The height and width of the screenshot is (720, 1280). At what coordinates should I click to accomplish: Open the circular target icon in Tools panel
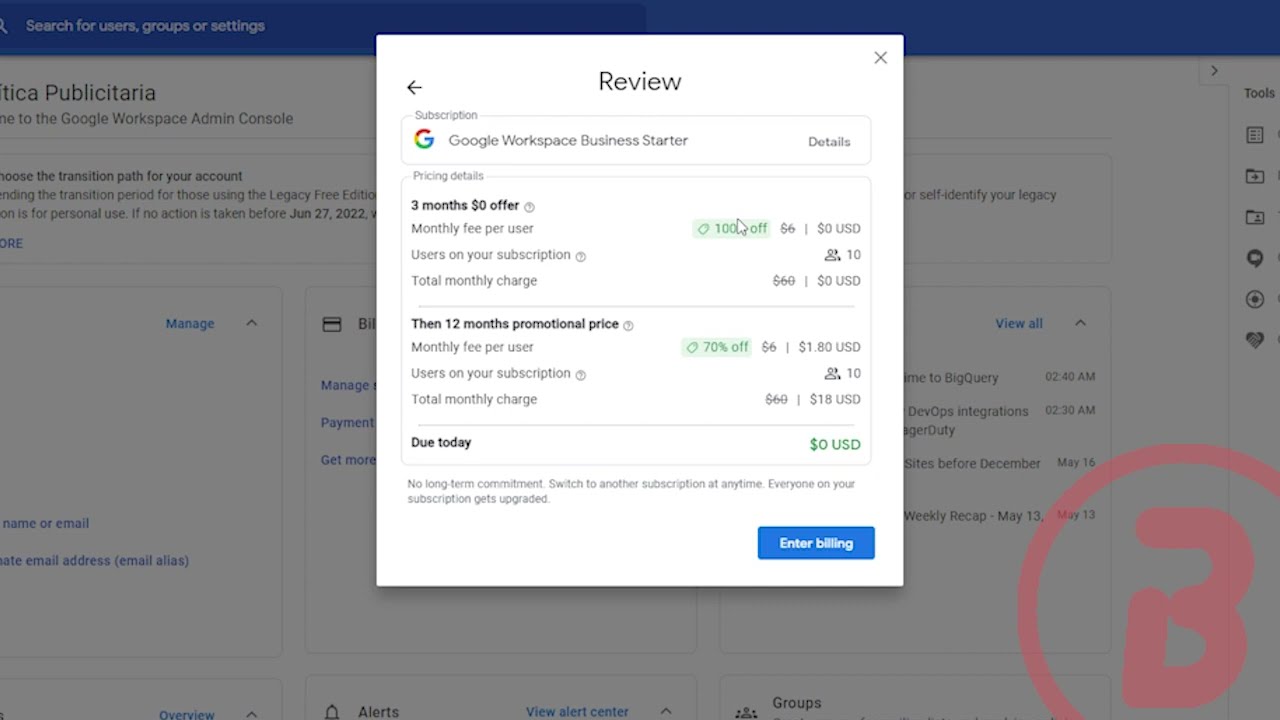tap(1255, 299)
